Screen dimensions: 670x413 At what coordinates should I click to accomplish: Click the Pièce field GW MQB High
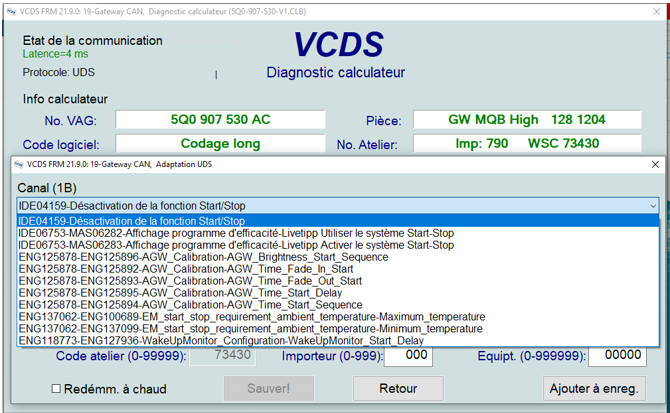[x=527, y=120]
